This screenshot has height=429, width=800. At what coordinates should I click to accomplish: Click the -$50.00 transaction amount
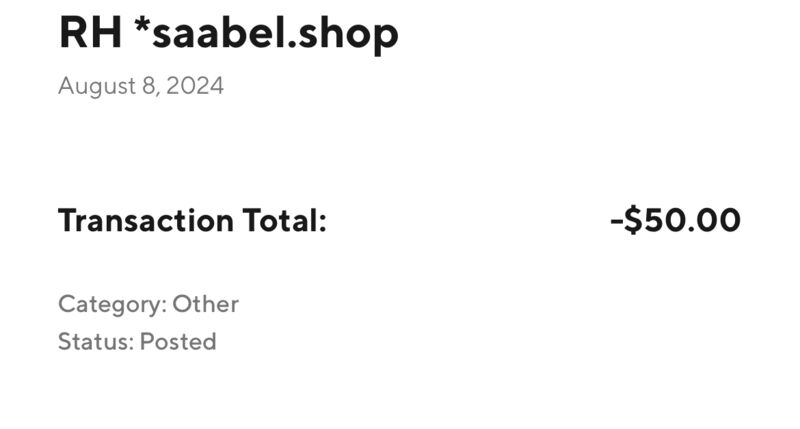[676, 220]
